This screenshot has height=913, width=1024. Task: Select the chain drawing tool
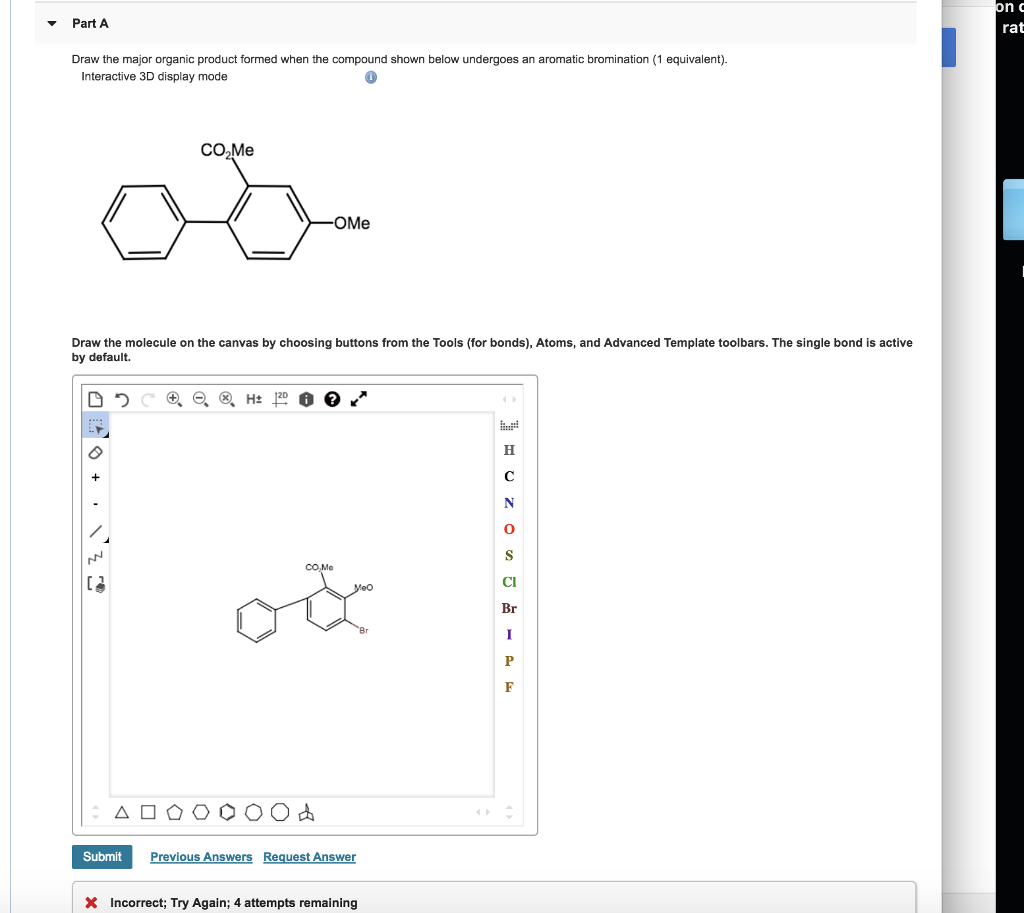(x=95, y=555)
